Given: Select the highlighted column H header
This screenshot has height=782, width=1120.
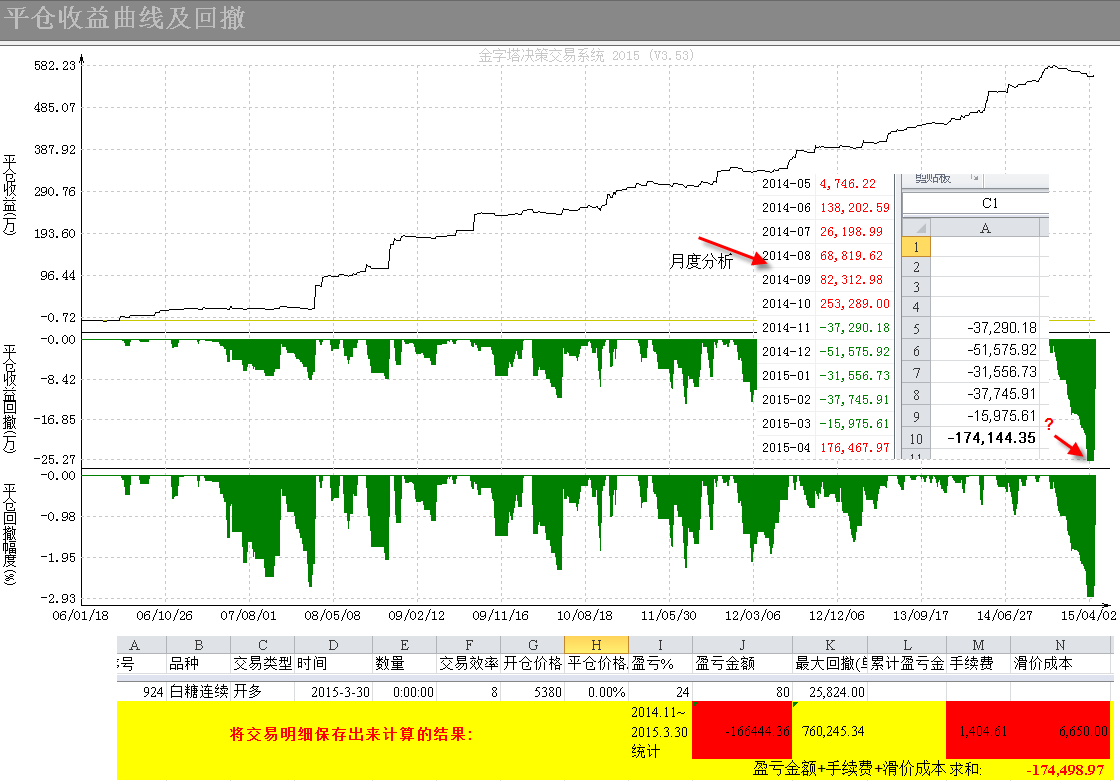Looking at the screenshot, I should [596, 645].
